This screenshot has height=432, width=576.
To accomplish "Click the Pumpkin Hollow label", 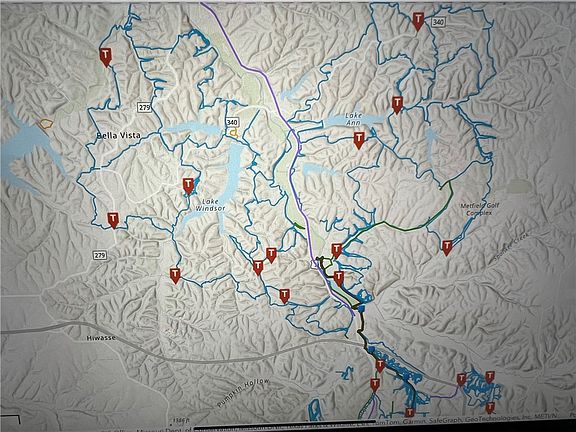I will pos(243,393).
